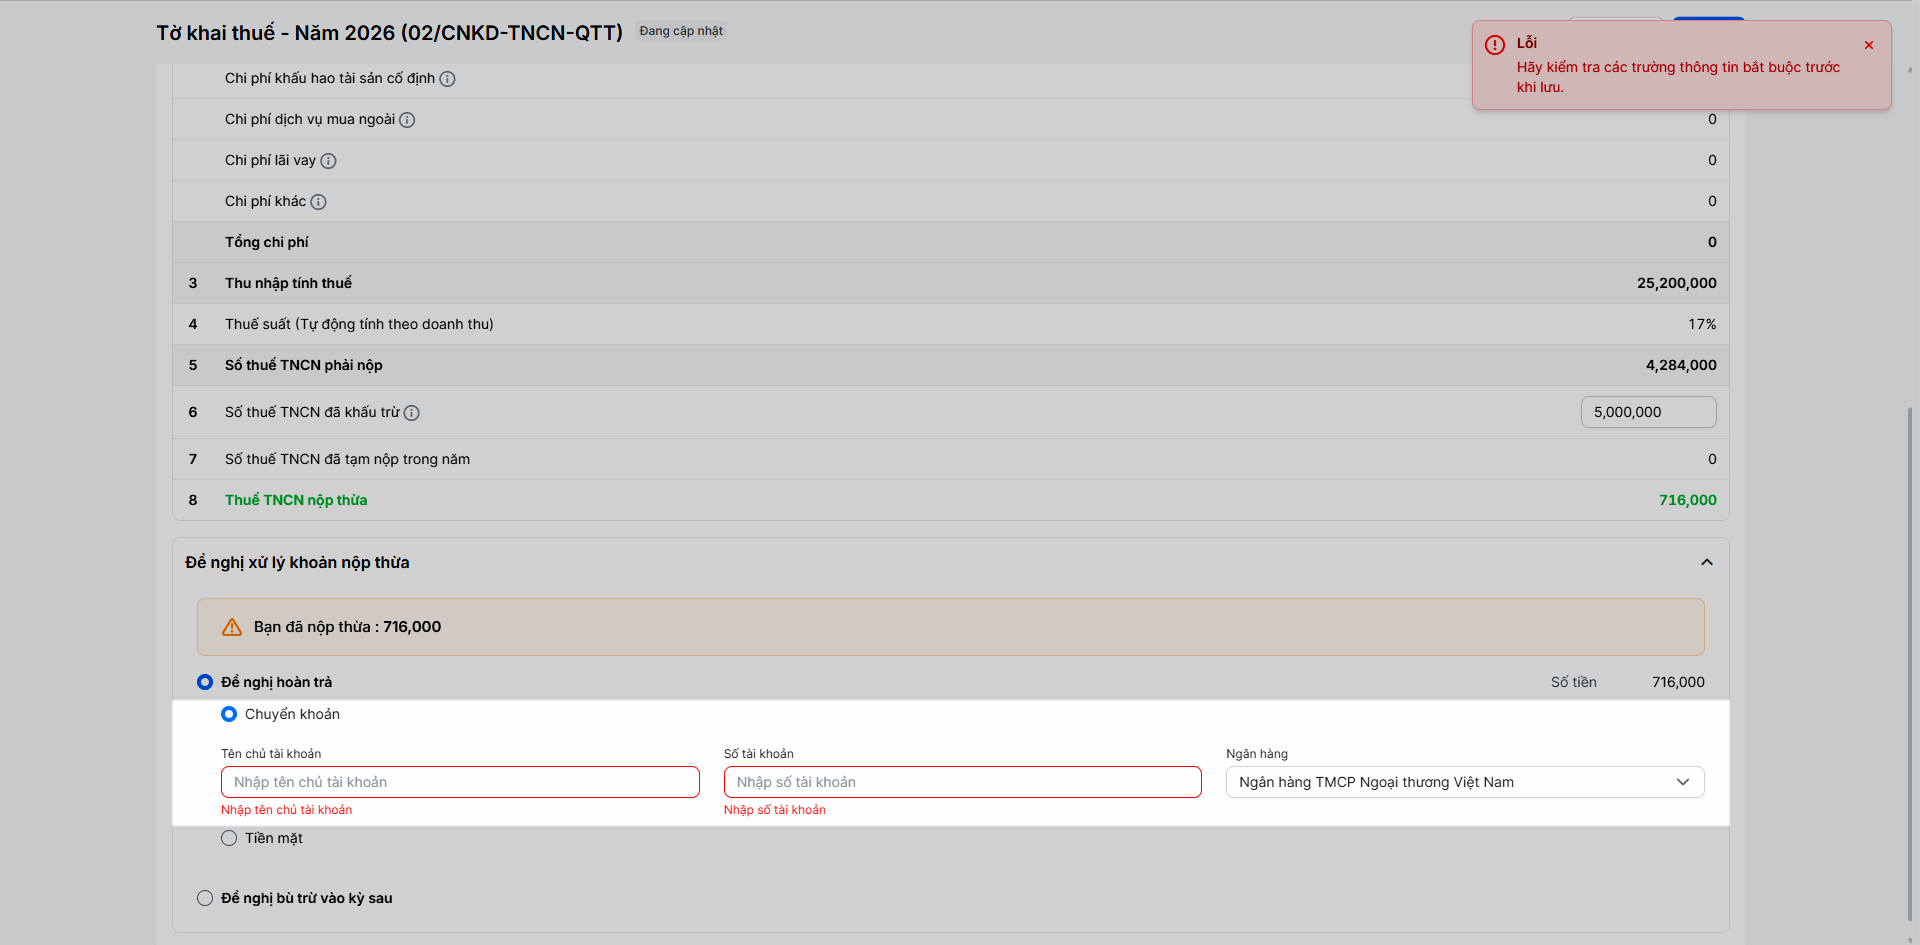Open the Ngân hàng dropdown
1920x945 pixels.
(x=1464, y=782)
